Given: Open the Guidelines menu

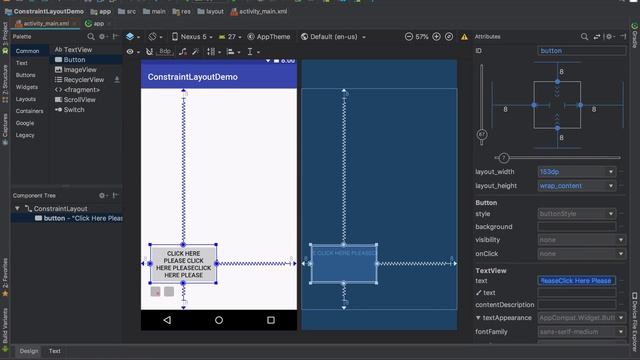Looking at the screenshot, I should point(253,51).
